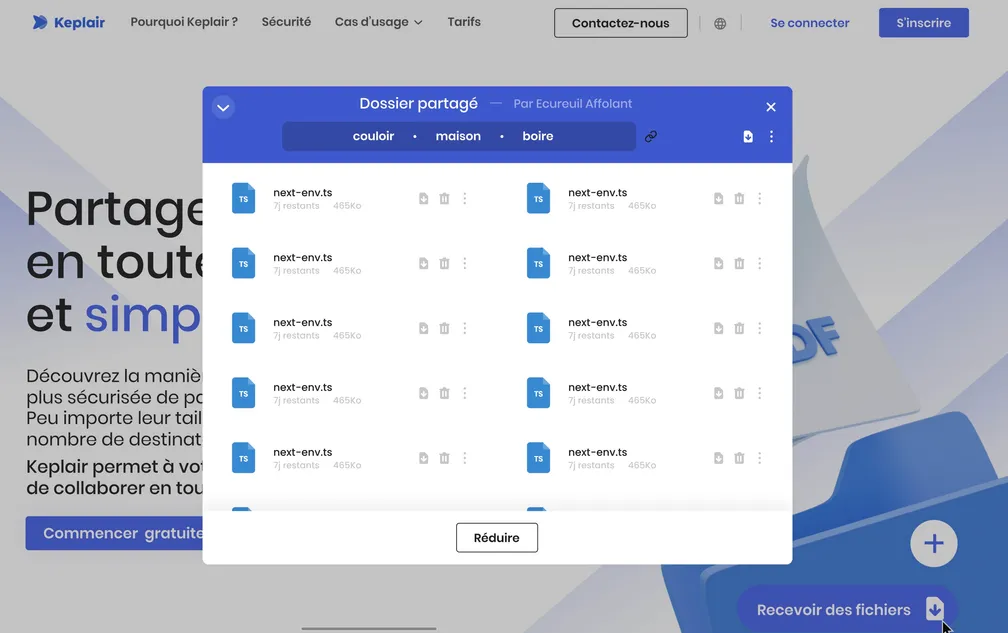Expand the Cas d'usage menu
This screenshot has width=1008, height=633.
[x=378, y=22]
